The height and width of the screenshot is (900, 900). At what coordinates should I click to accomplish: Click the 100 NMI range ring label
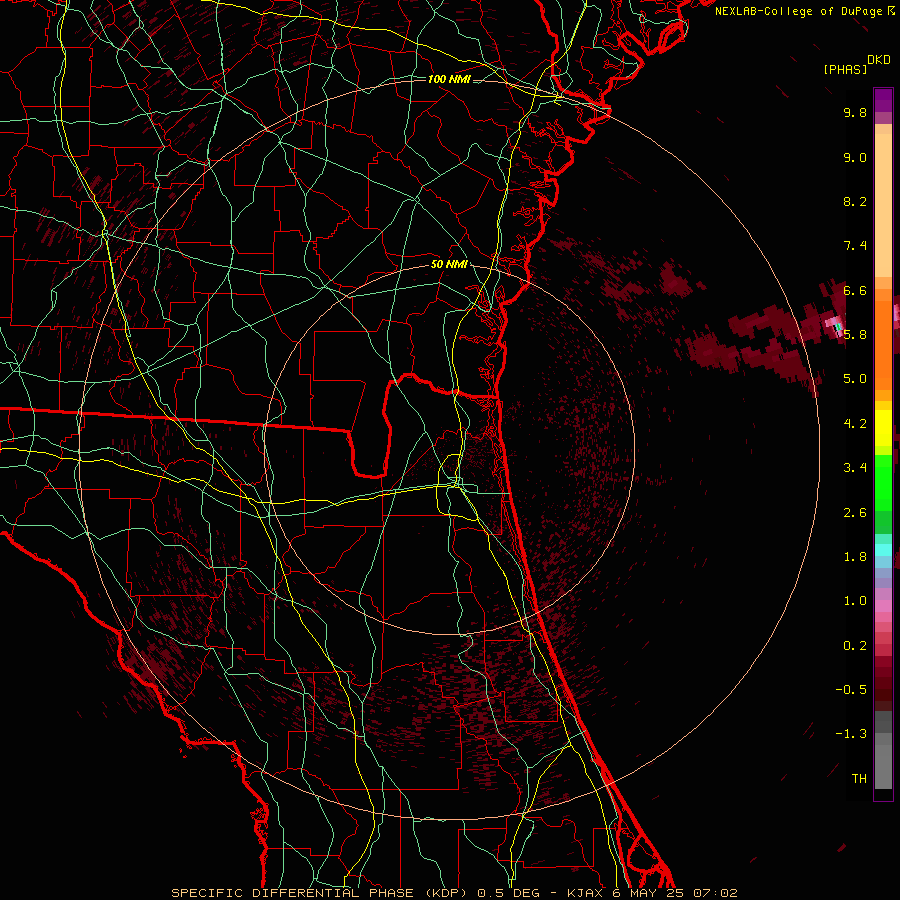pyautogui.click(x=449, y=79)
